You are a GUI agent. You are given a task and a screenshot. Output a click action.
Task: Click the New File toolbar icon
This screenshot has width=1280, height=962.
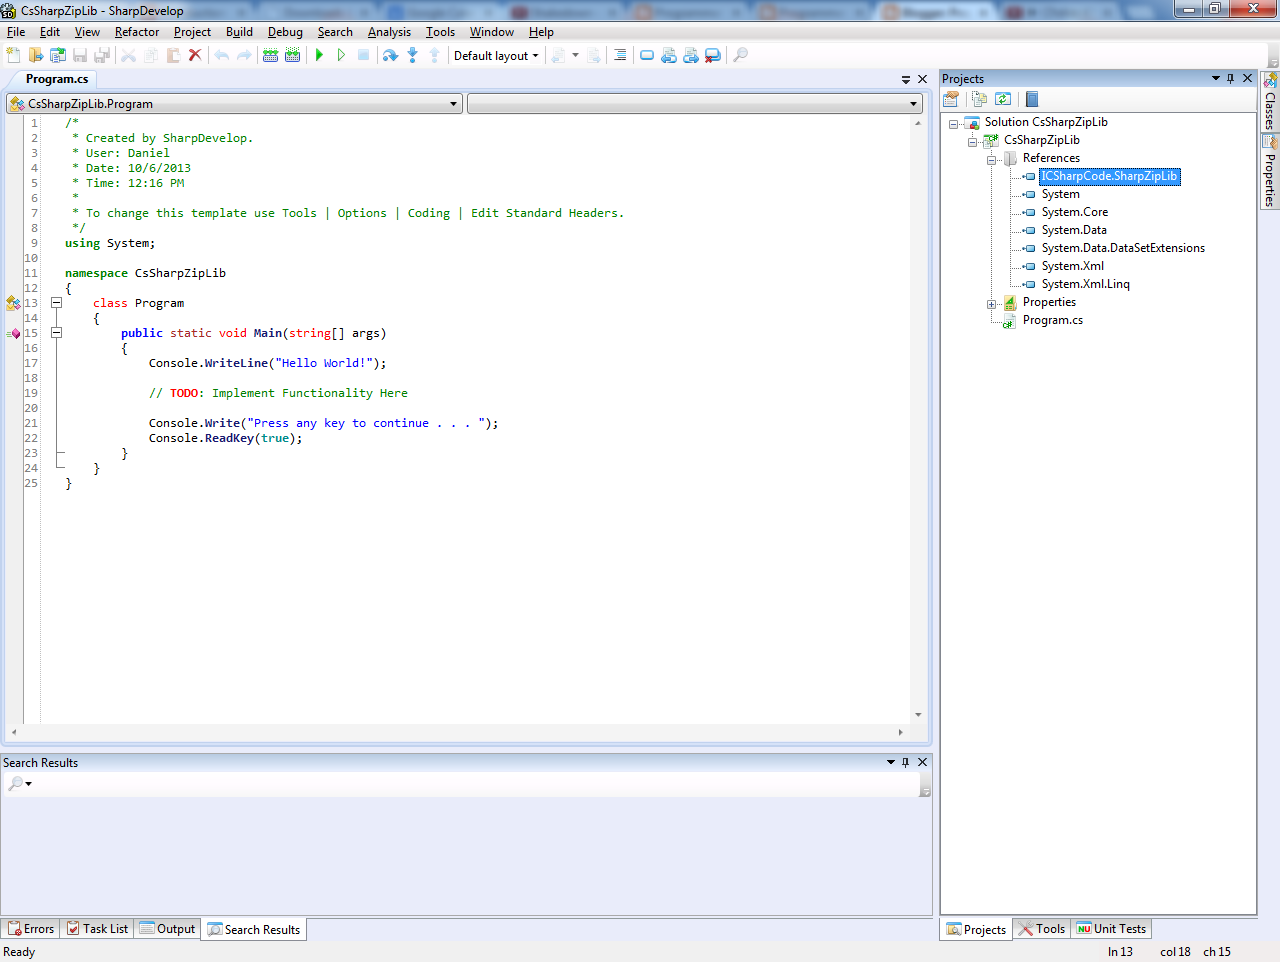[13, 55]
